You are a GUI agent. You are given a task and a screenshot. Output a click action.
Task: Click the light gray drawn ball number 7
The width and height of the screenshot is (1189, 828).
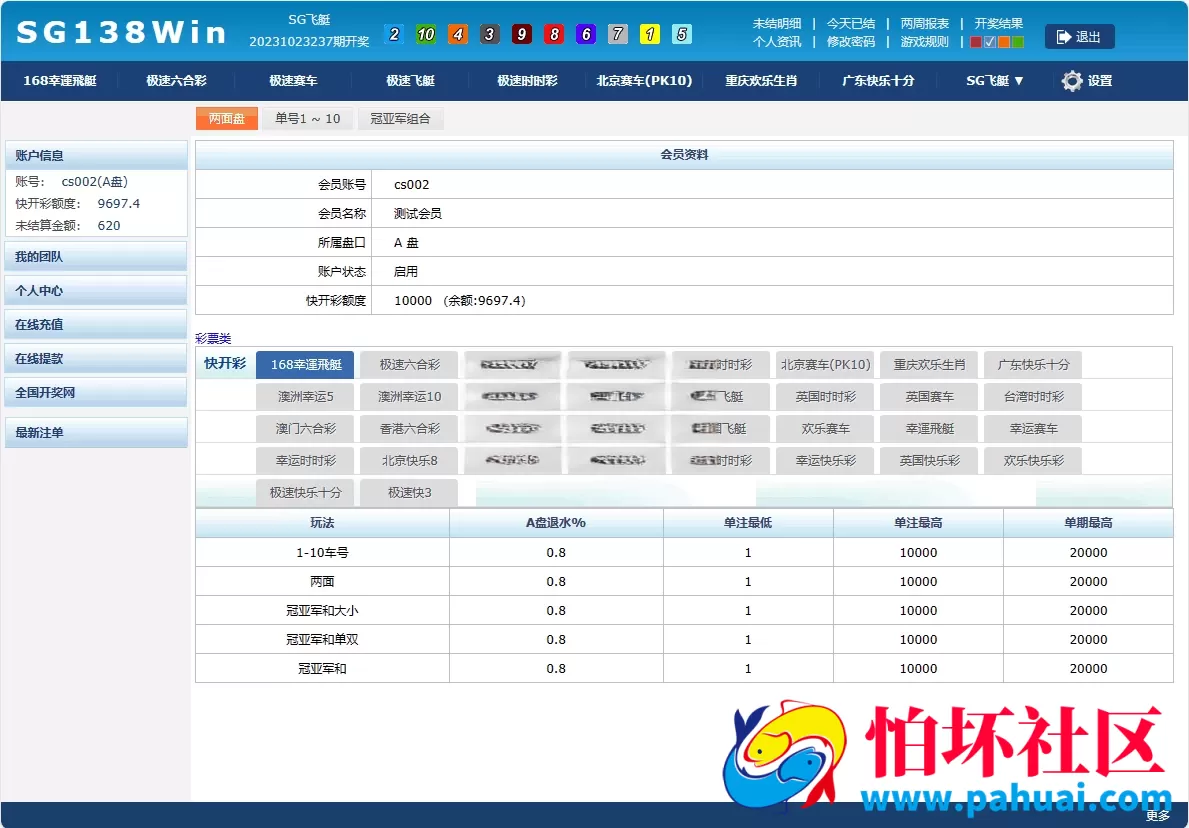(x=618, y=34)
